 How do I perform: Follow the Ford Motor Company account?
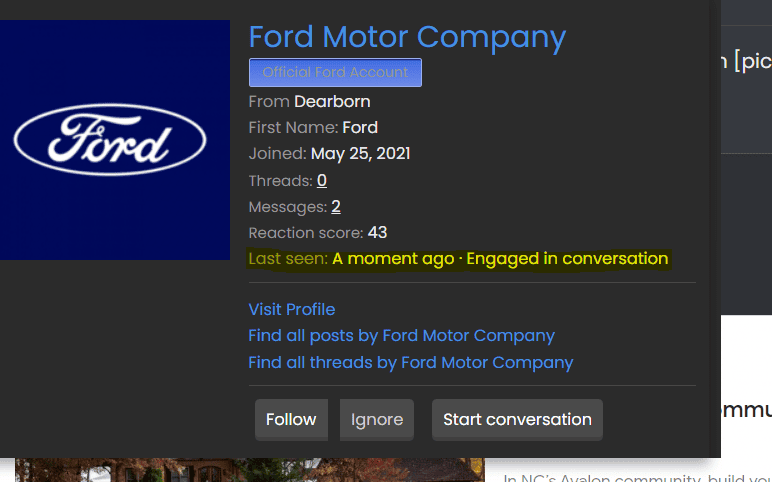(291, 419)
